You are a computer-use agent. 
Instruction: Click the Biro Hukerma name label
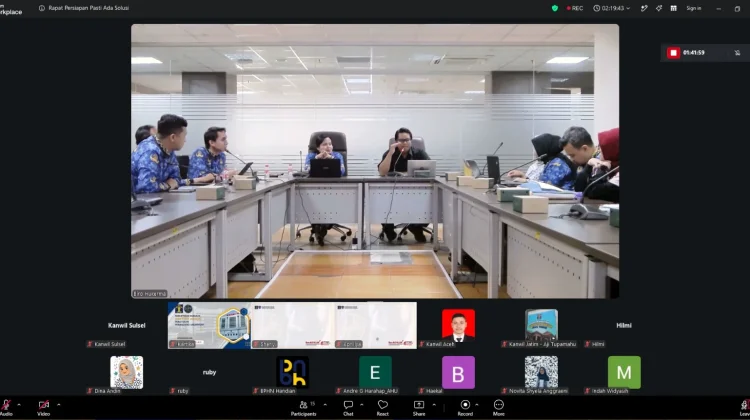tap(150, 294)
